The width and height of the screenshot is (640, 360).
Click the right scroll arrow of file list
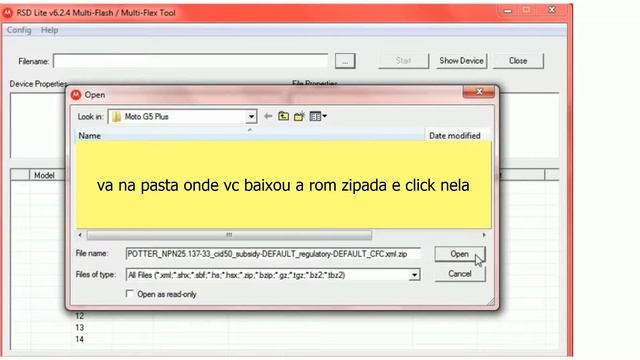pos(484,235)
